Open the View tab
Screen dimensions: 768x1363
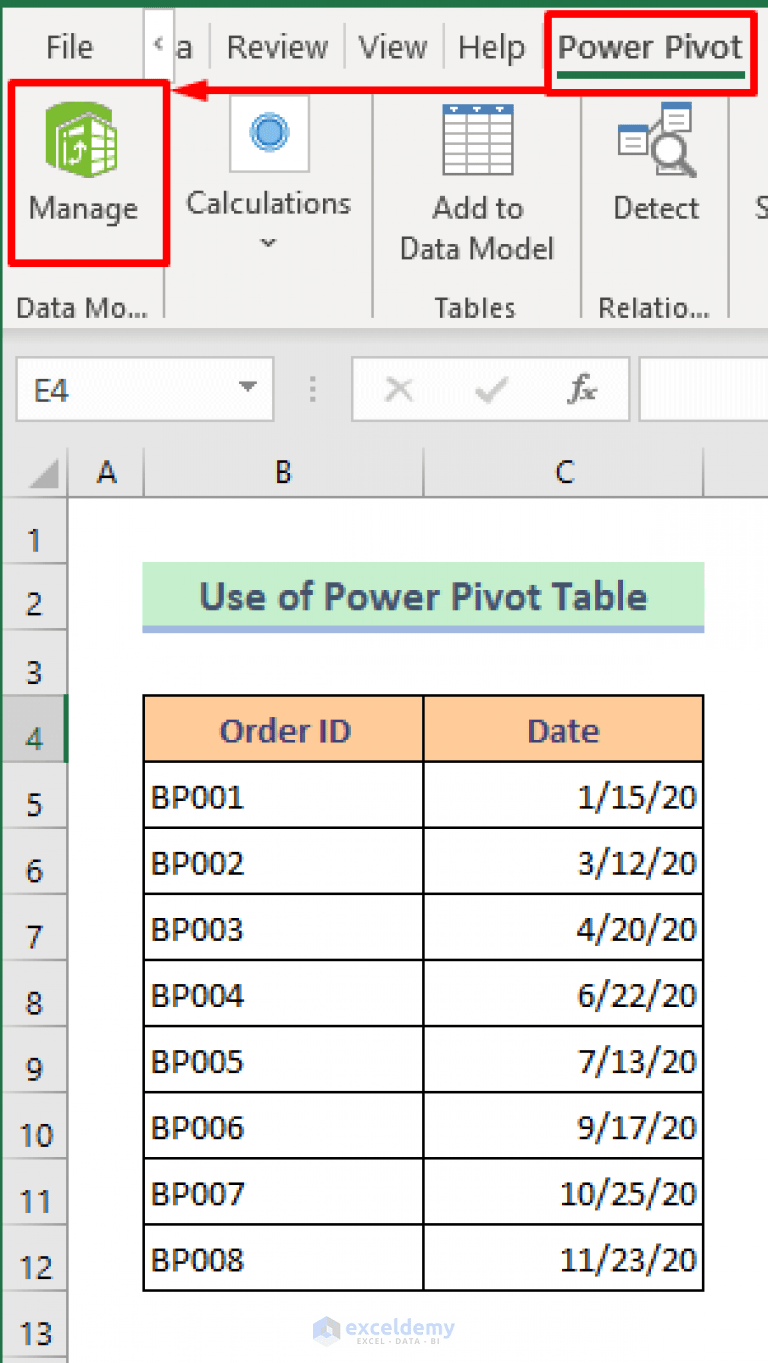coord(392,46)
